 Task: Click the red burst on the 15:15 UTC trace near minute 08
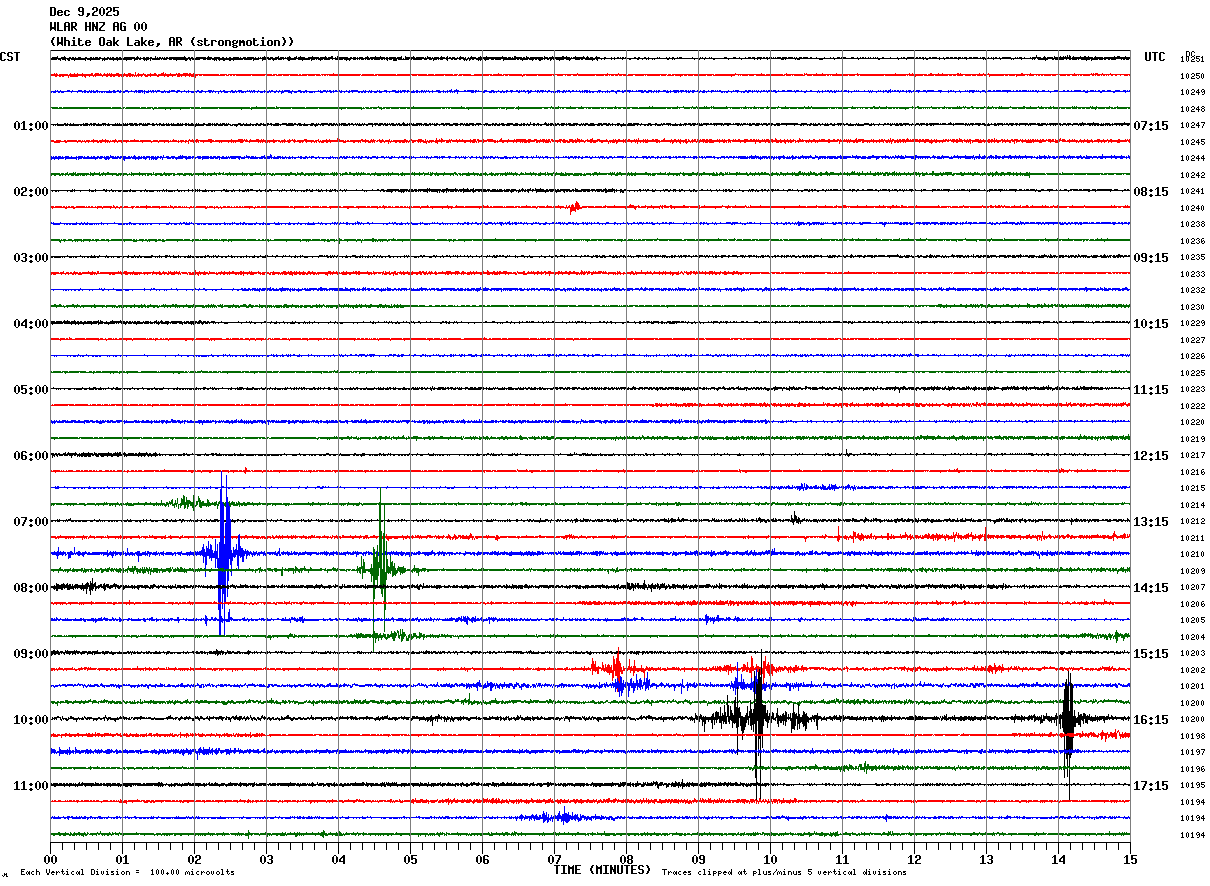click(x=617, y=667)
